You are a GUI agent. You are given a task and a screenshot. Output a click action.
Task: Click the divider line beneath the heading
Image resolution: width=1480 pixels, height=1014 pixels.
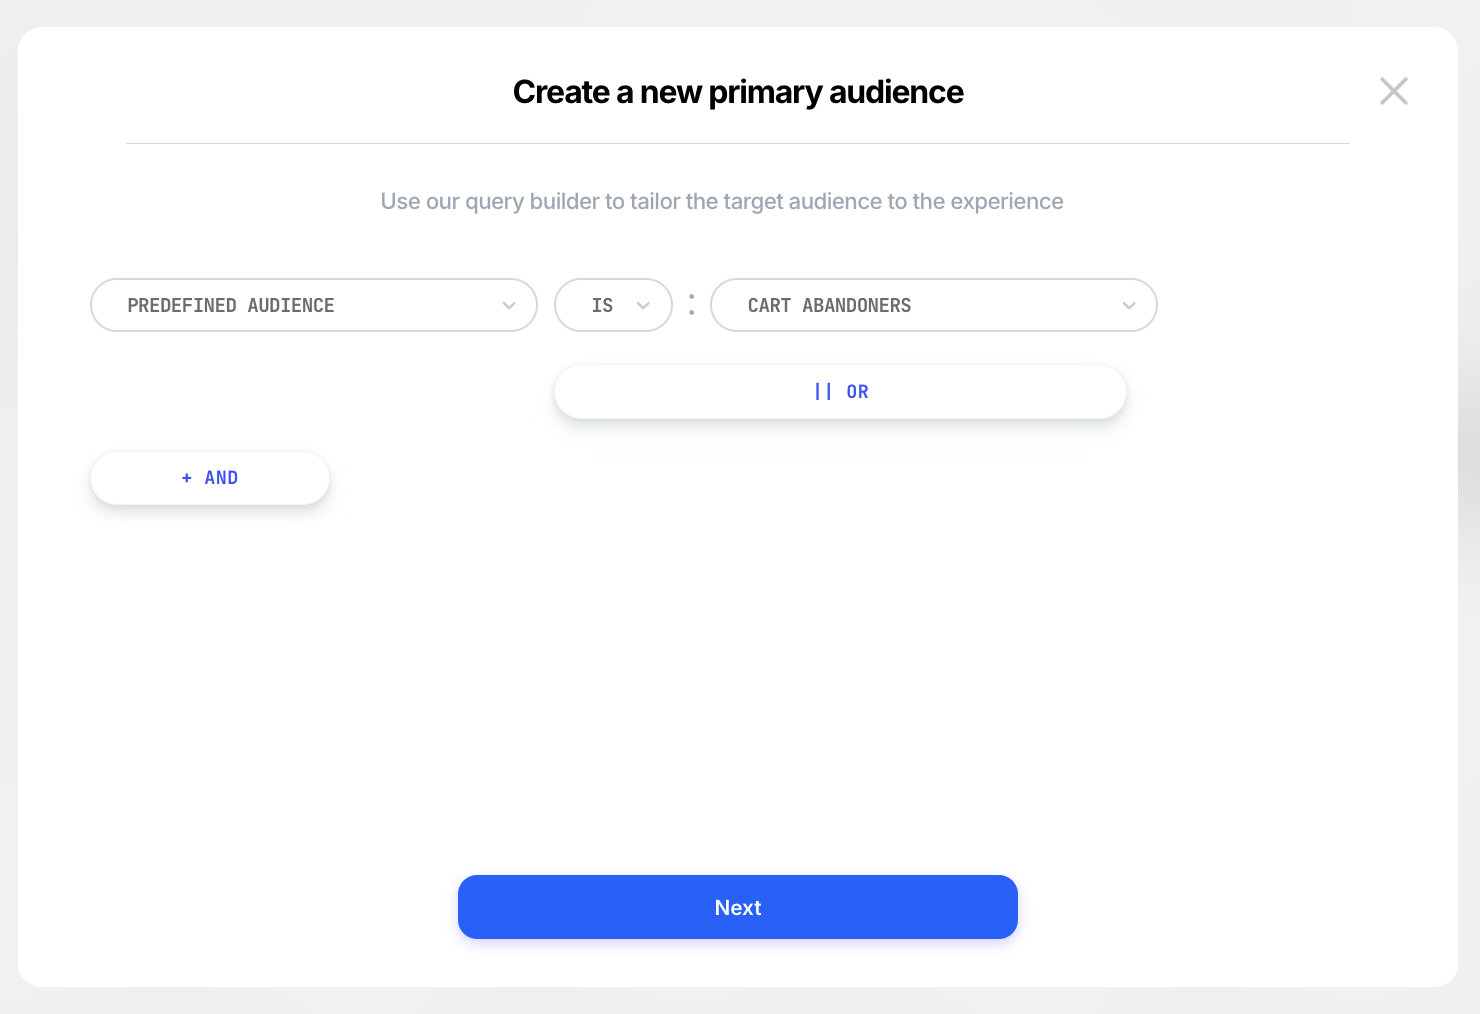tap(738, 144)
